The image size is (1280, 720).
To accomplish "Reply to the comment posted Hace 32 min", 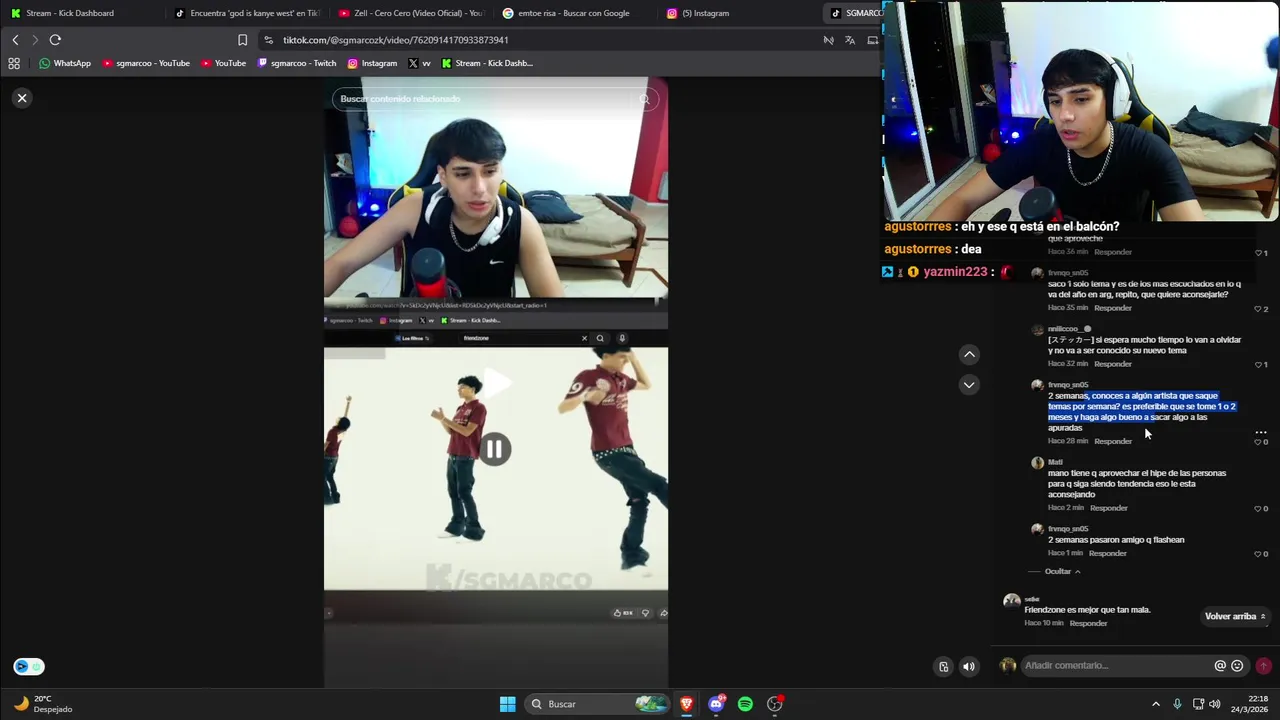I will [x=1113, y=364].
